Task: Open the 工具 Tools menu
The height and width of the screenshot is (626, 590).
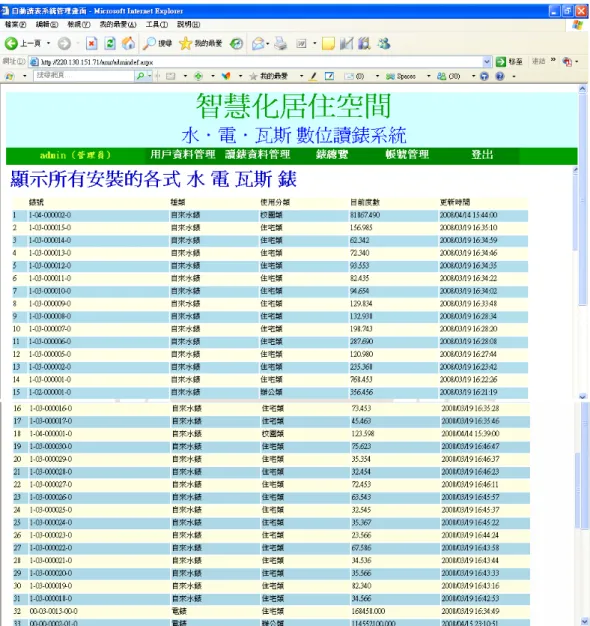Action: click(x=156, y=25)
